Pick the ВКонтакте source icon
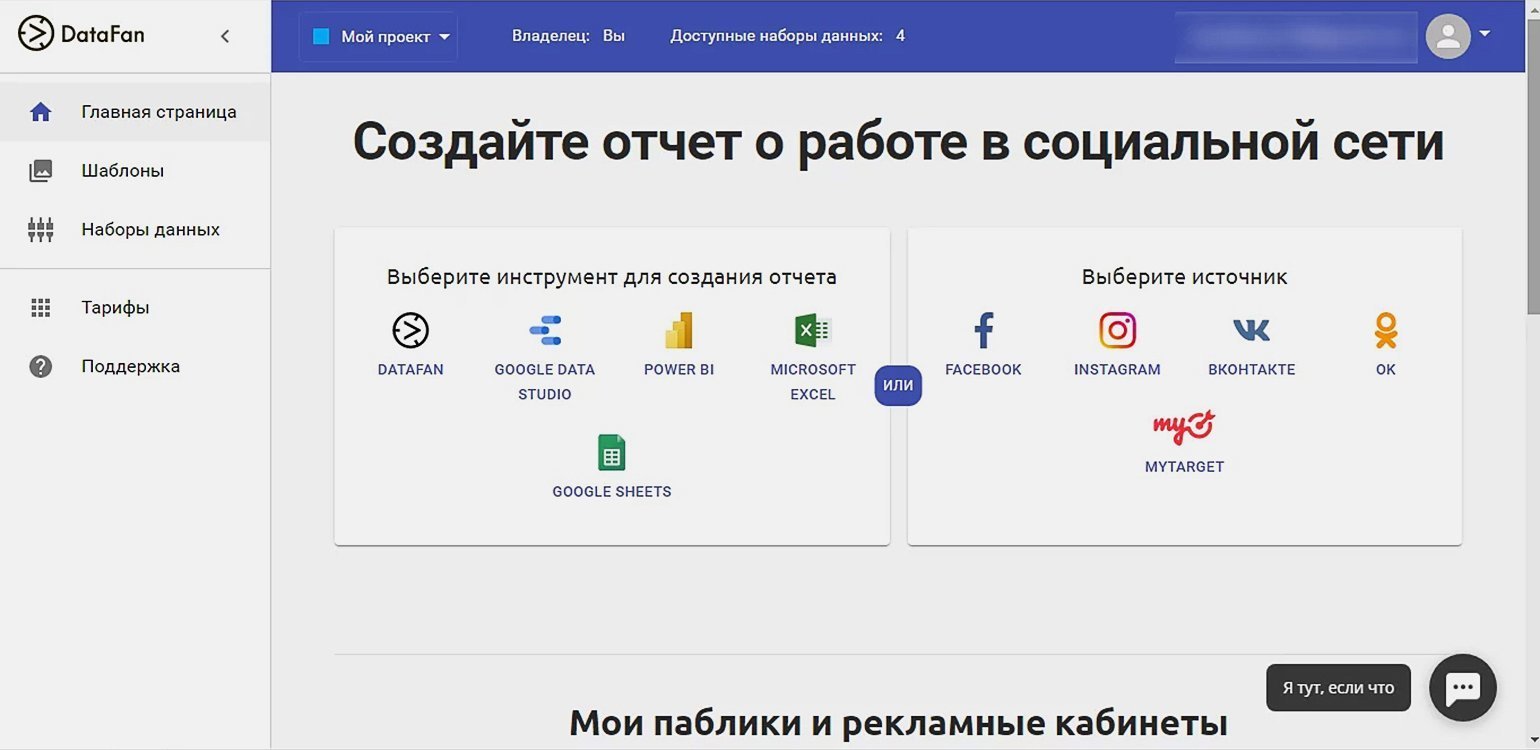Image resolution: width=1540 pixels, height=750 pixels. point(1251,331)
